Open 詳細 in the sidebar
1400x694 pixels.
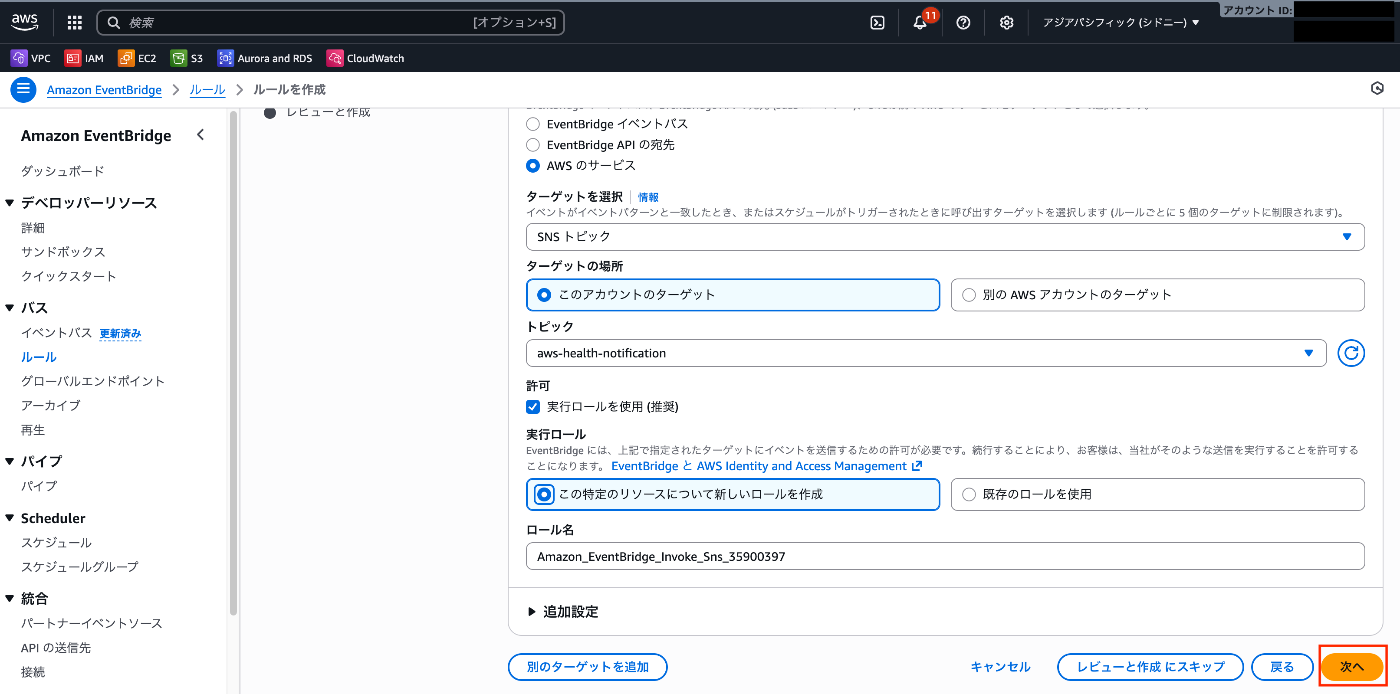pos(33,228)
